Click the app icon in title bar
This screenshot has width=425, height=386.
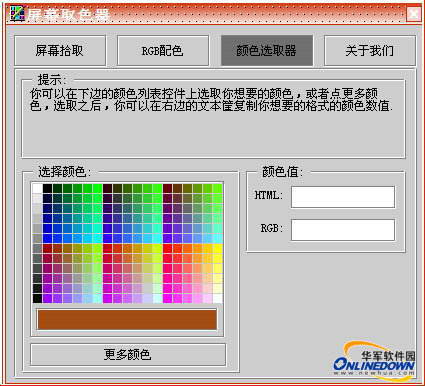pos(18,13)
